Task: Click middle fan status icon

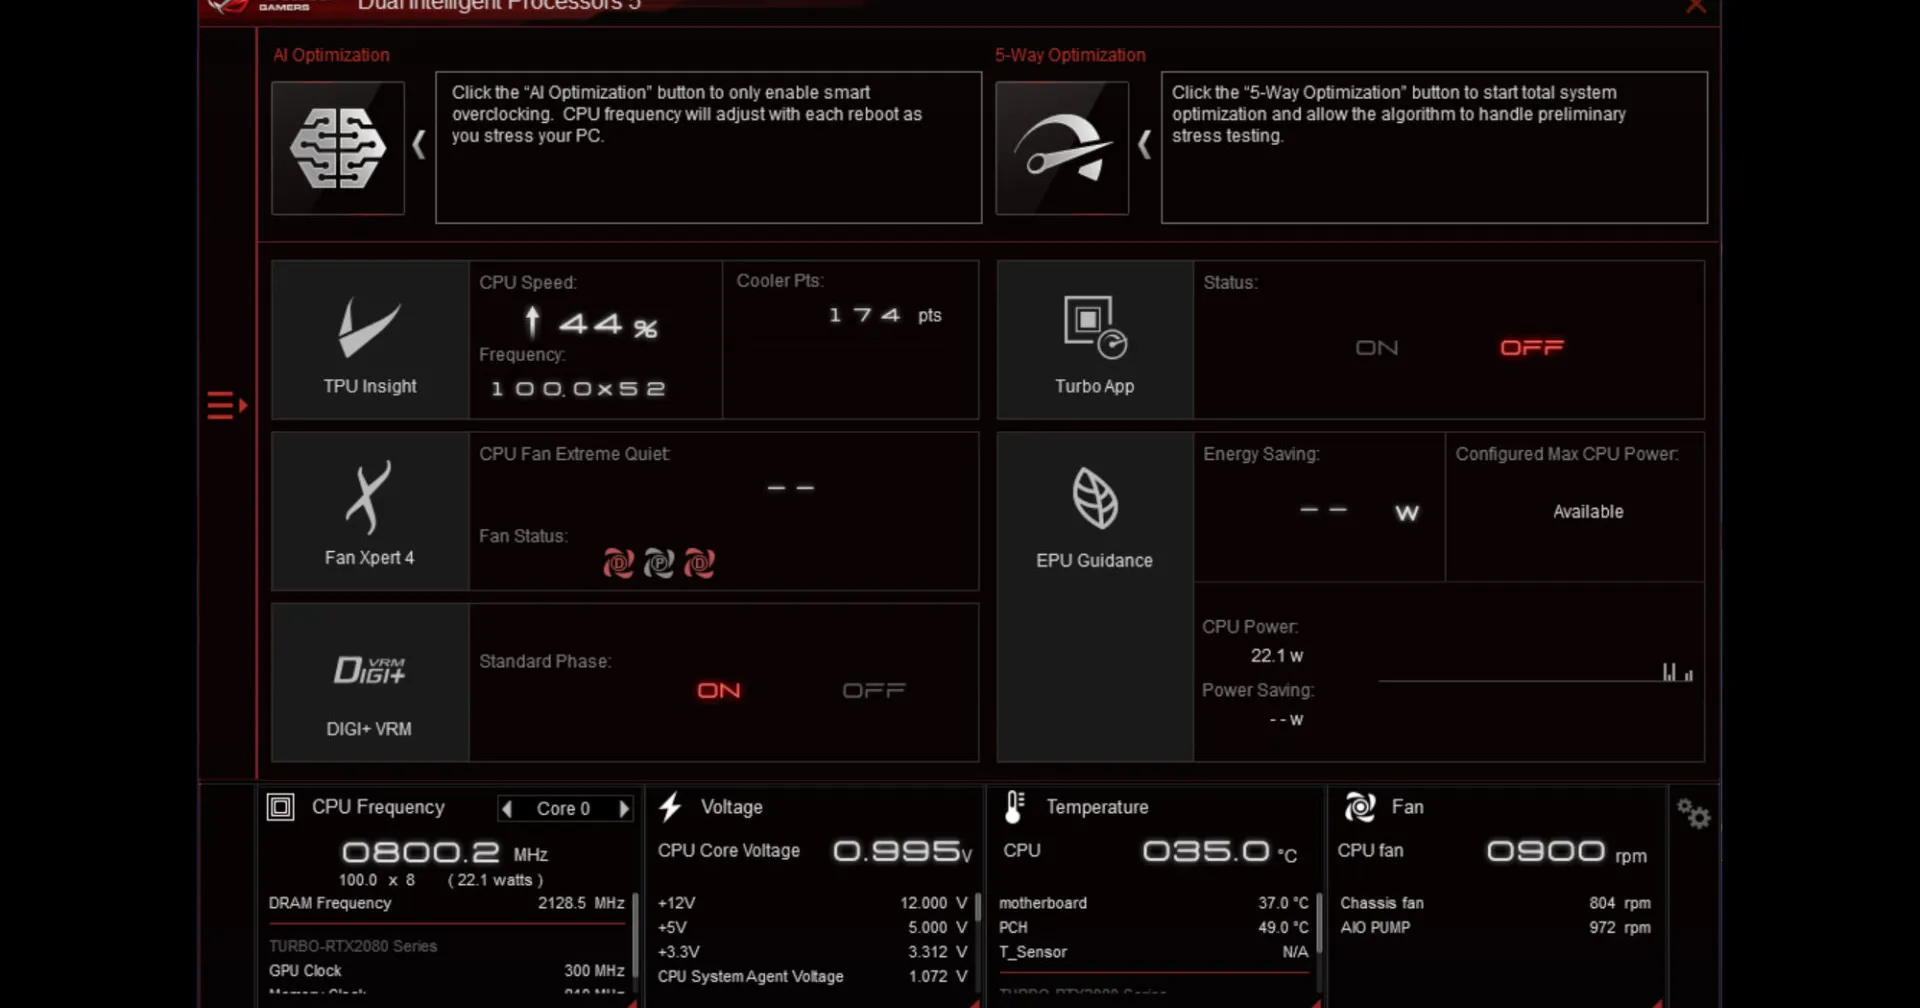Action: [x=659, y=563]
